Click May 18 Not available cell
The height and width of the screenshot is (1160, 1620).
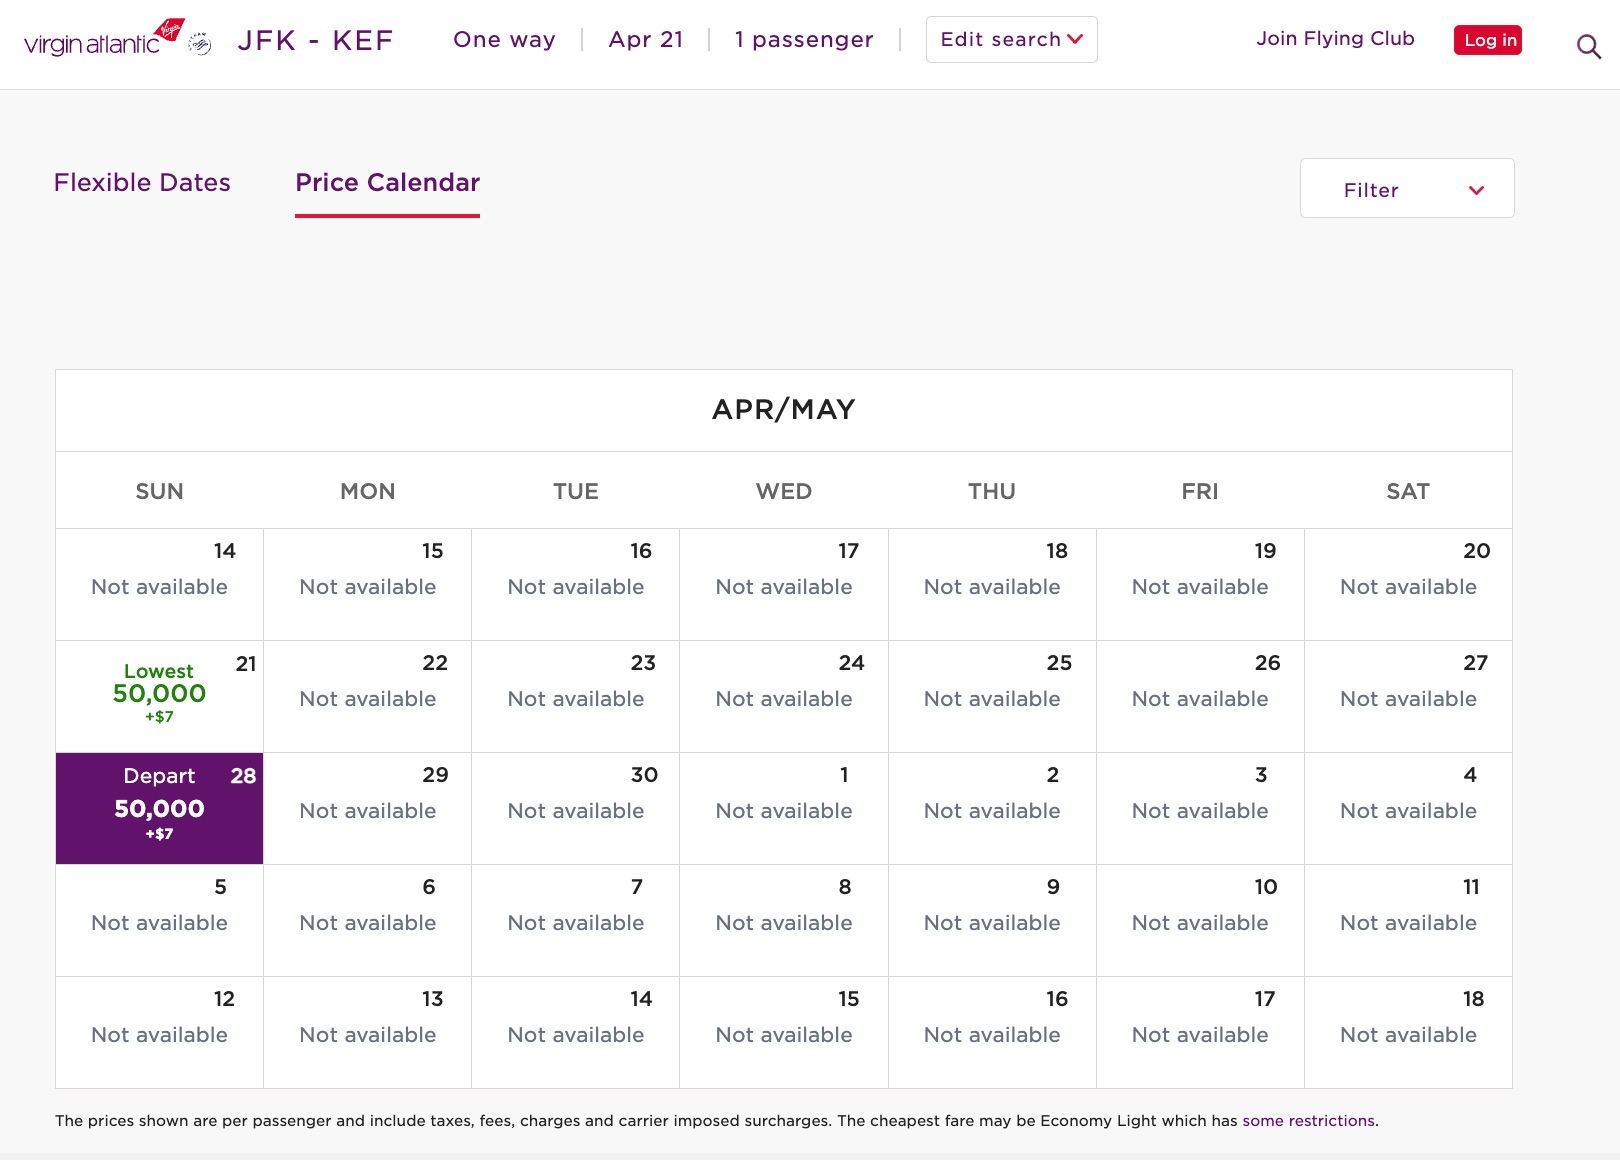click(x=1408, y=1032)
